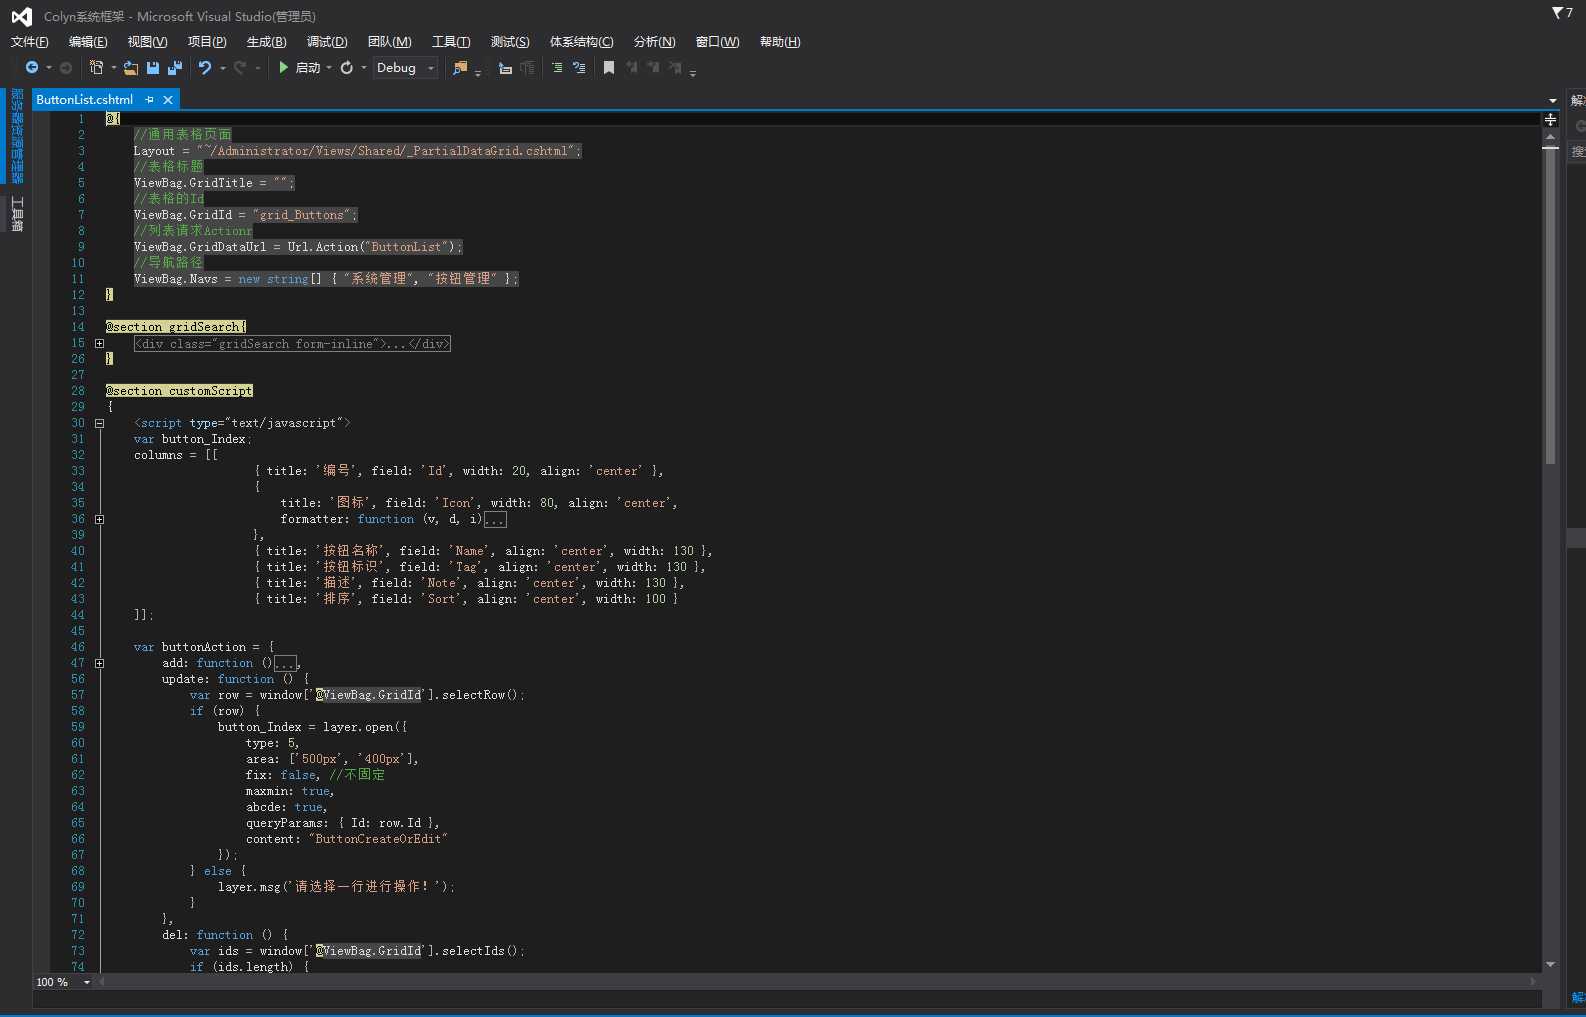Open the 工具(T) menu

tap(451, 42)
